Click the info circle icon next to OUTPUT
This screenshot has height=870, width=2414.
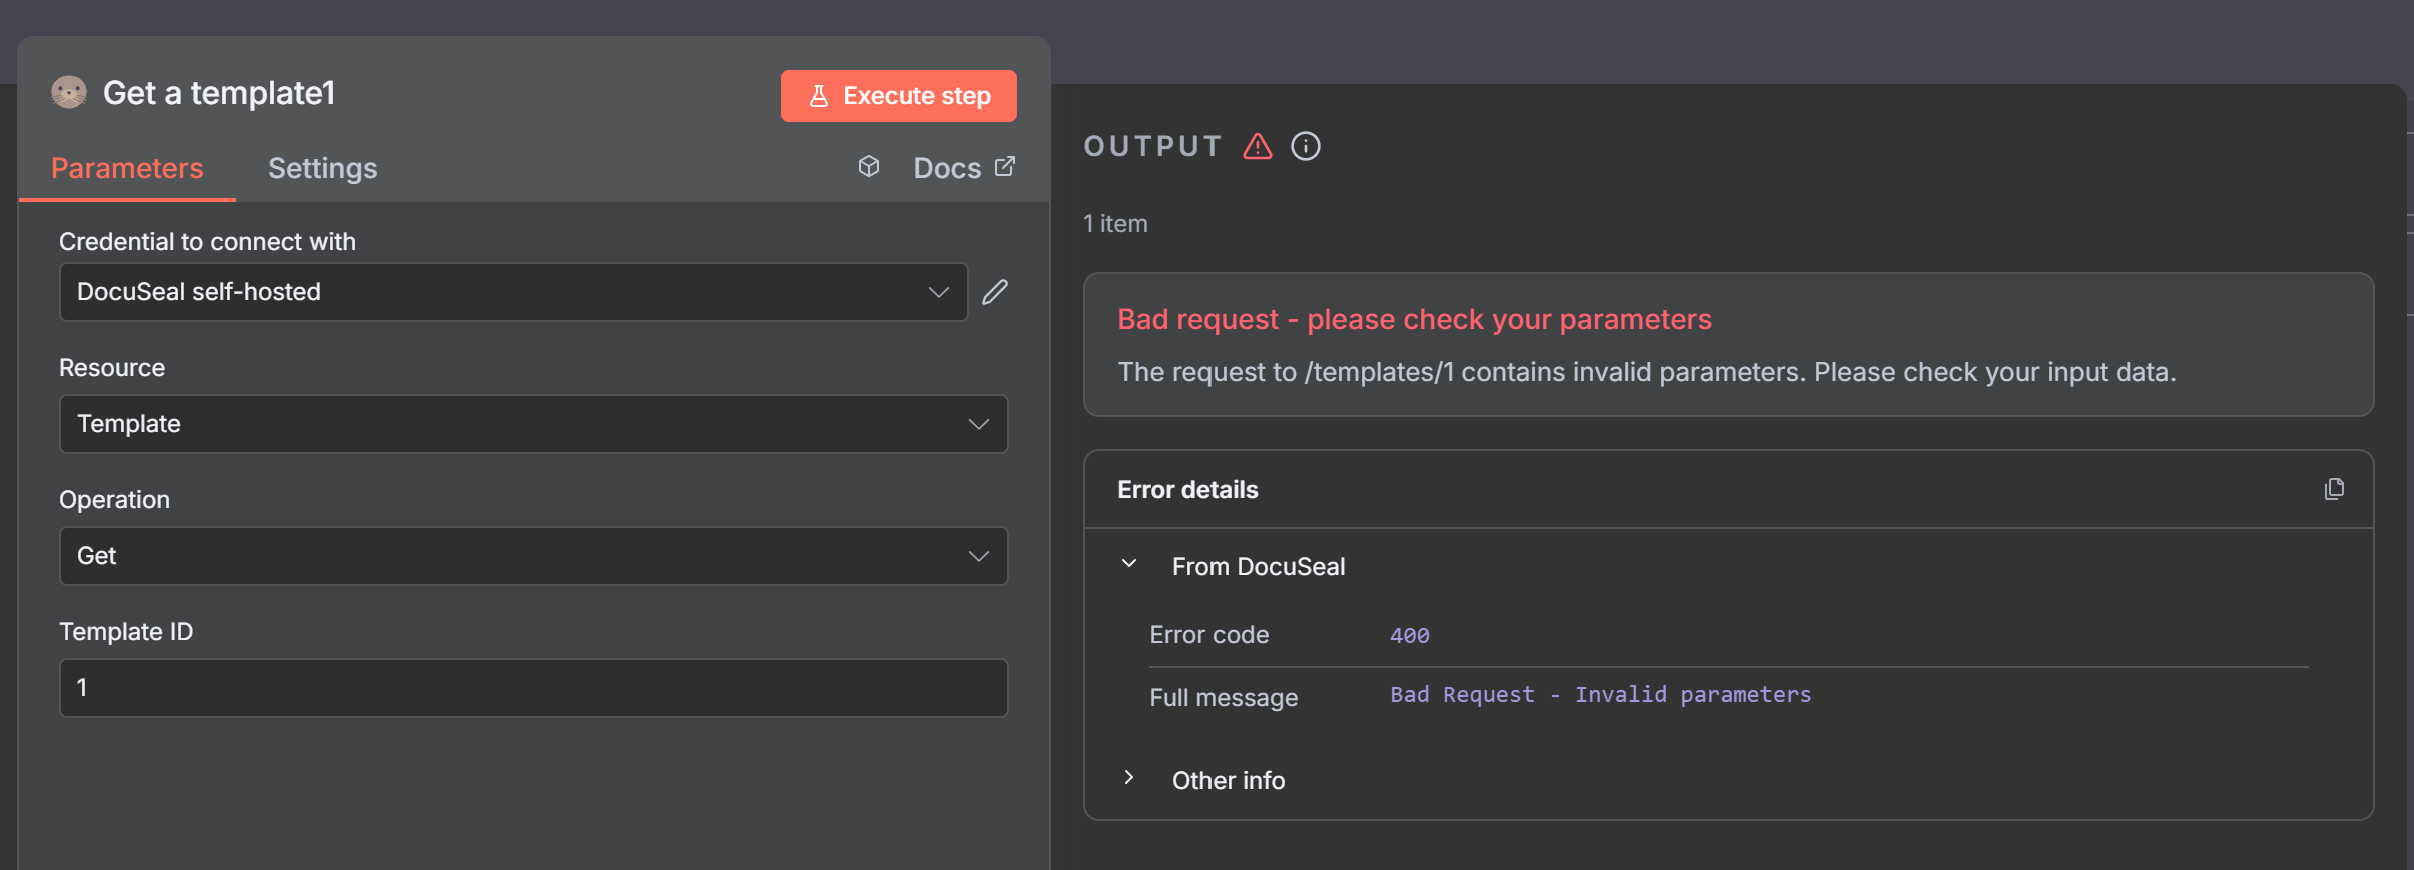1306,146
